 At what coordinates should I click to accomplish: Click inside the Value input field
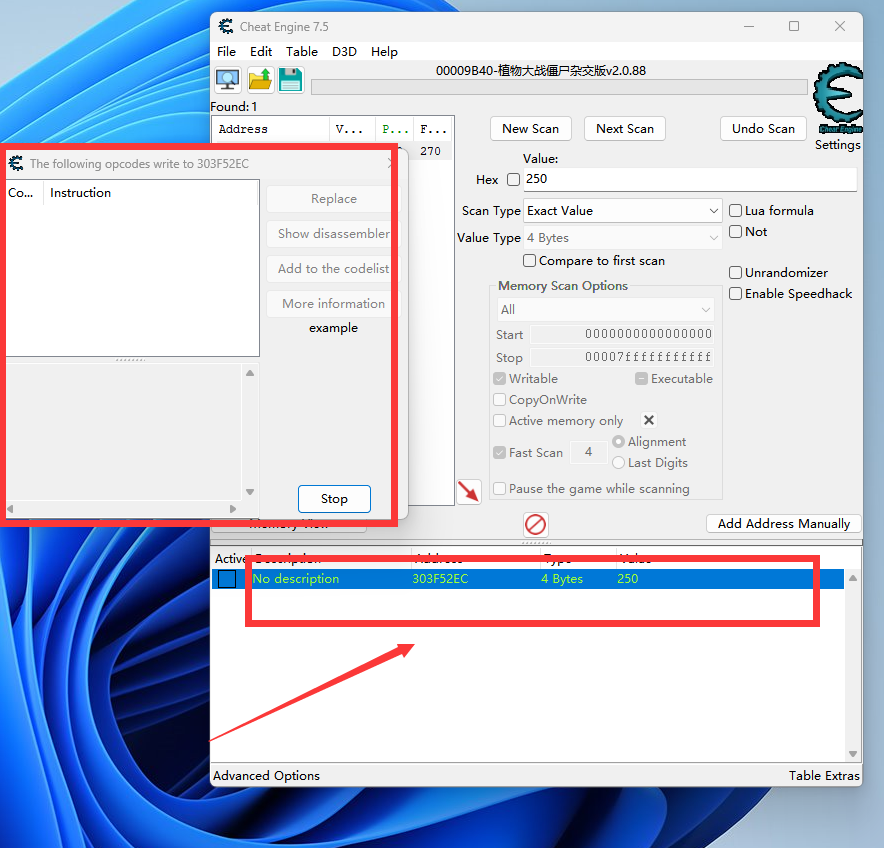pyautogui.click(x=689, y=180)
